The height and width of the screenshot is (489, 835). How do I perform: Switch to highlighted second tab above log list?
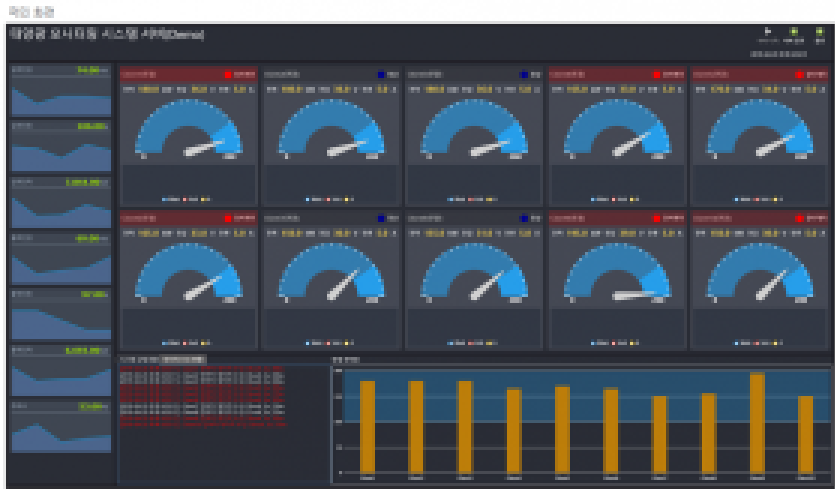coord(183,360)
